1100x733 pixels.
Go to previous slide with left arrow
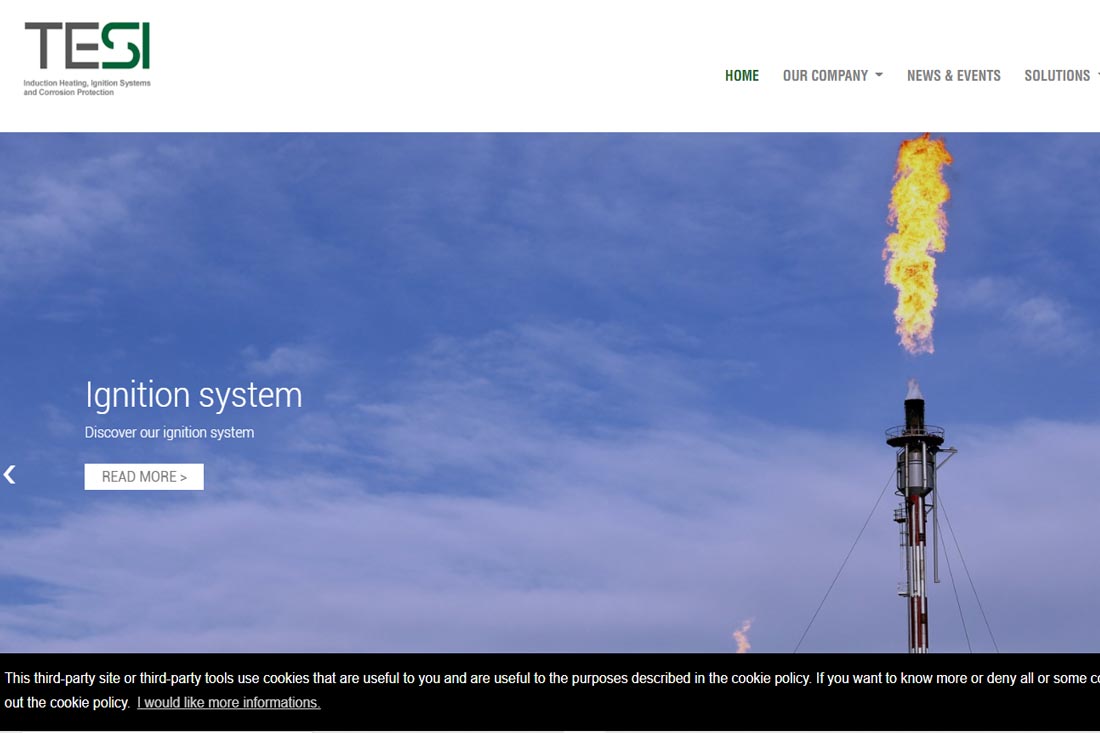click(x=10, y=475)
